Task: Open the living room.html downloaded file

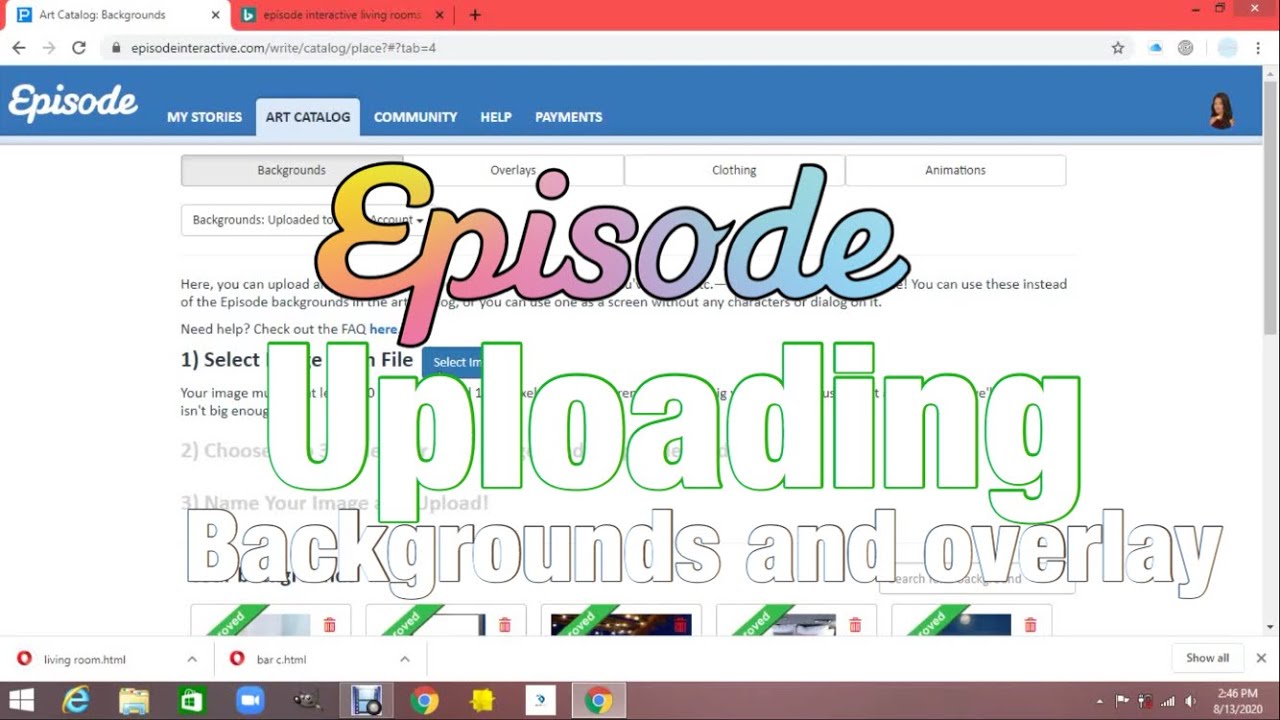Action: [85, 659]
